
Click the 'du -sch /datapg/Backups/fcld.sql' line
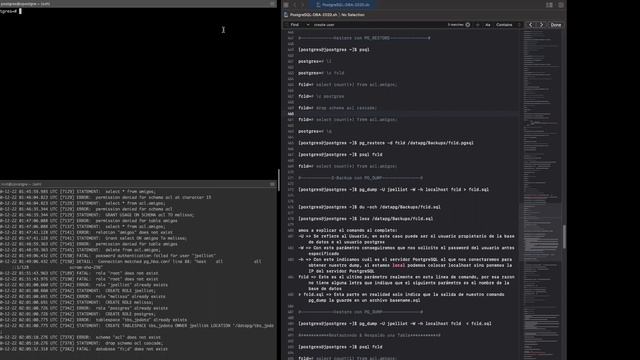coord(369,207)
